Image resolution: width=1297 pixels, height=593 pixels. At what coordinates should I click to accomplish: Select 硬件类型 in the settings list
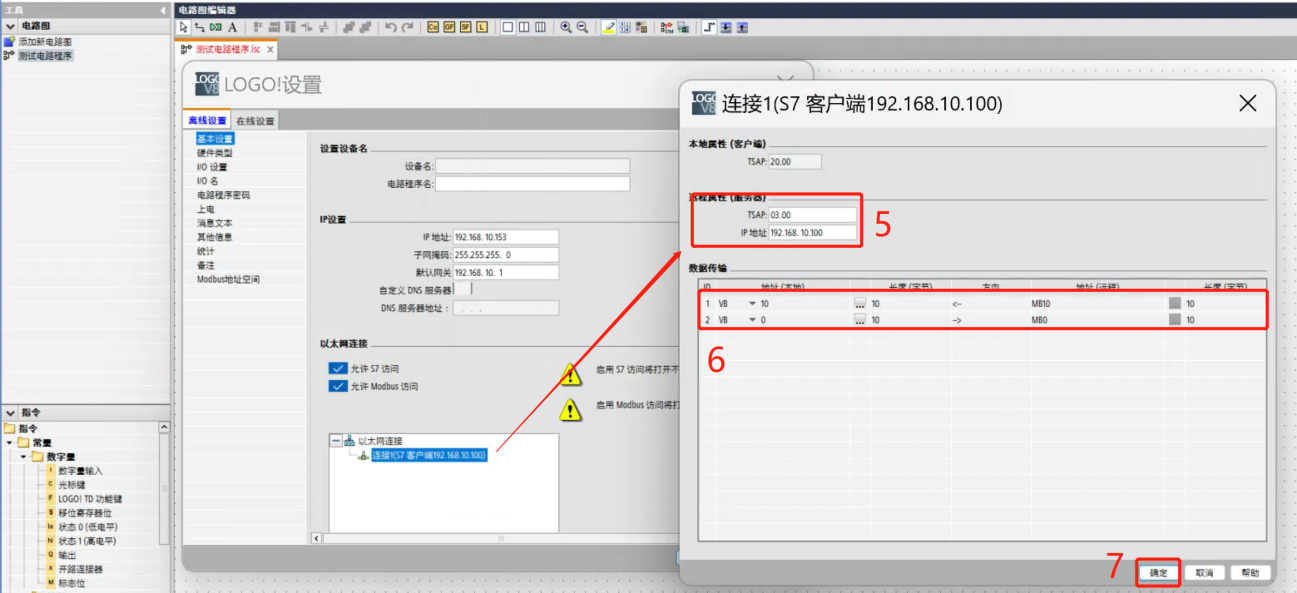(x=214, y=153)
